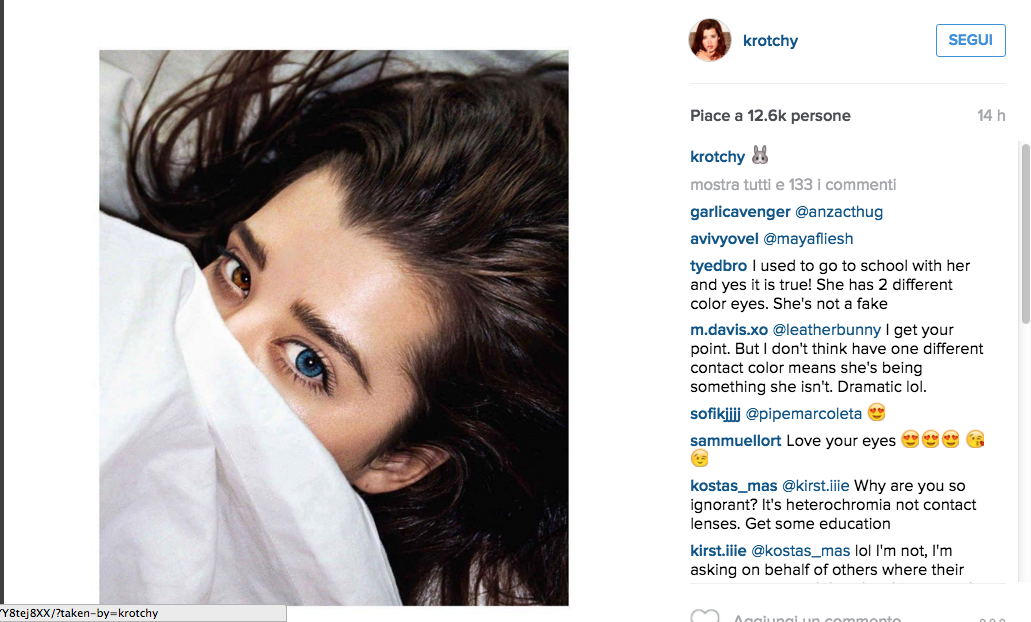Click kostas_mas commenter name
Screen dimensions: 1031x622
(x=734, y=486)
